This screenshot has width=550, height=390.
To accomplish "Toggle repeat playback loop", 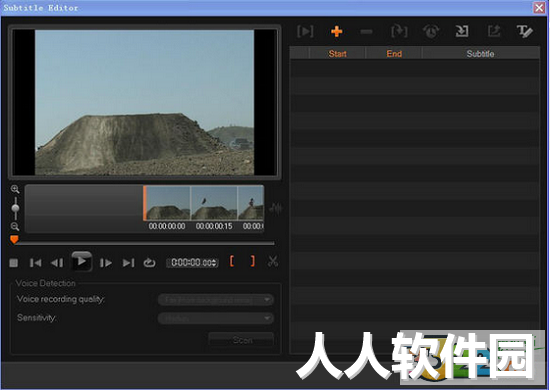I will (149, 263).
